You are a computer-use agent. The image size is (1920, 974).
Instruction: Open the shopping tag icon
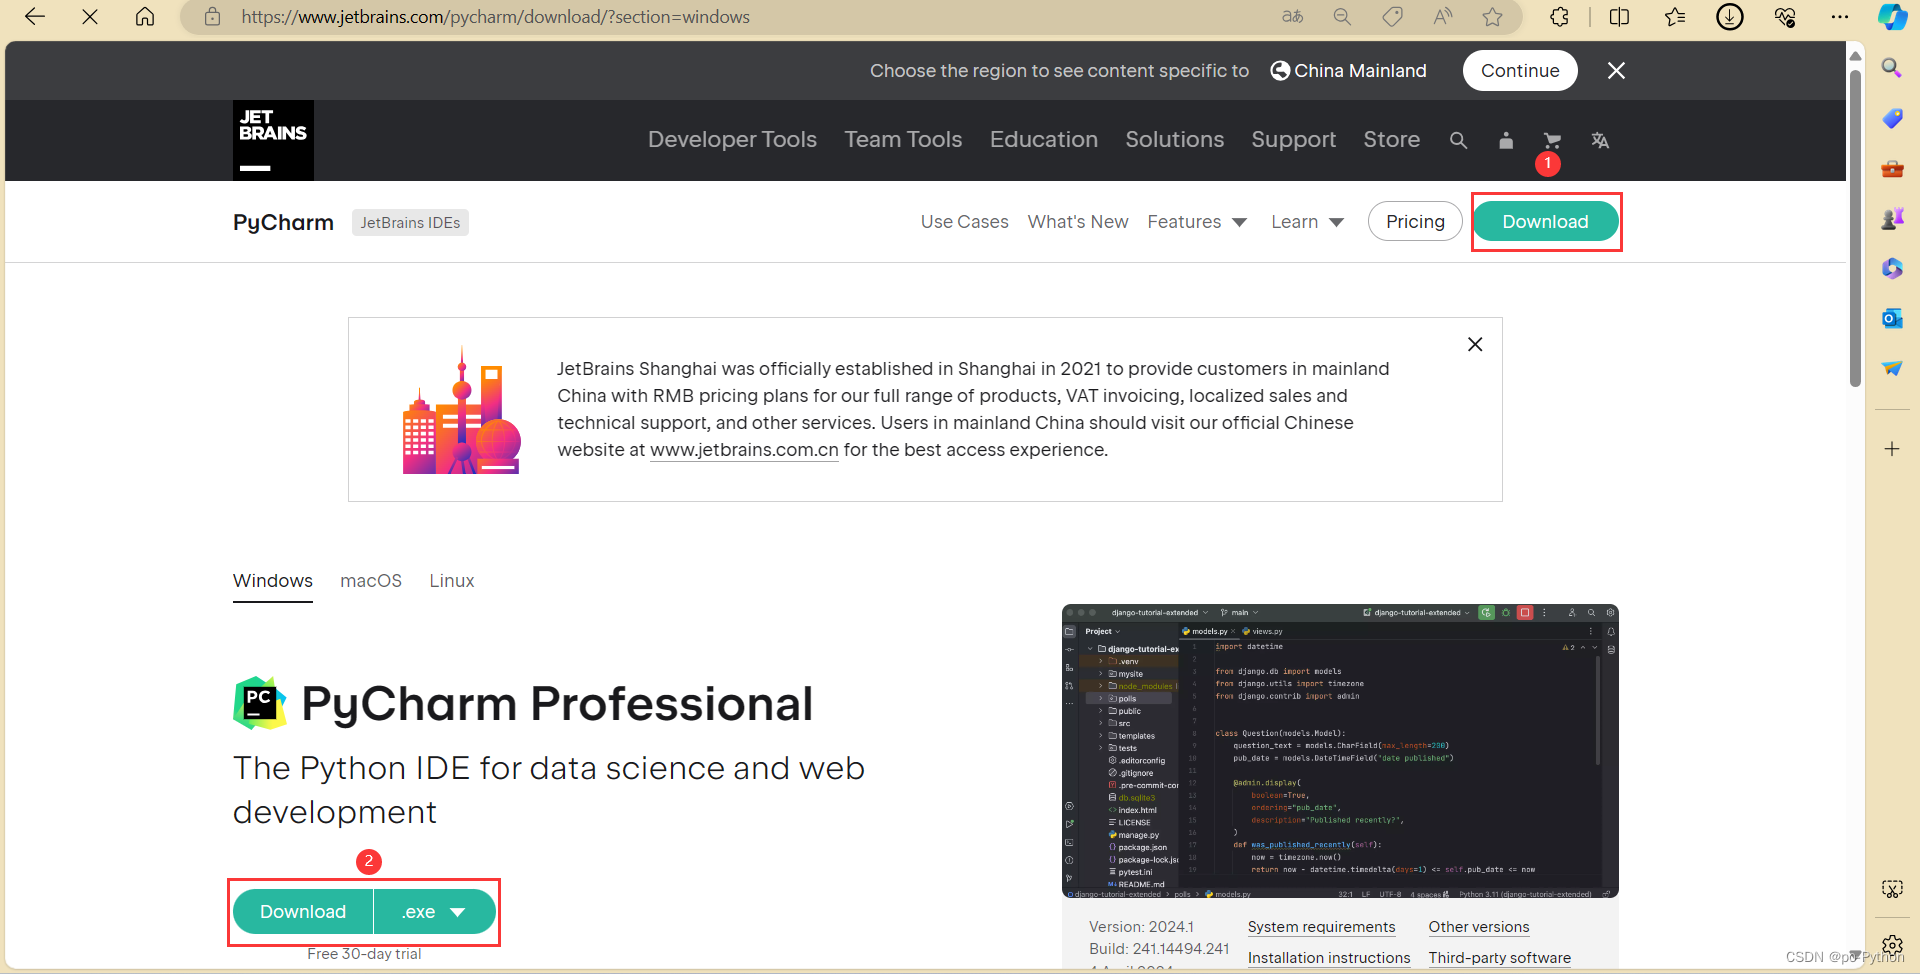1392,17
